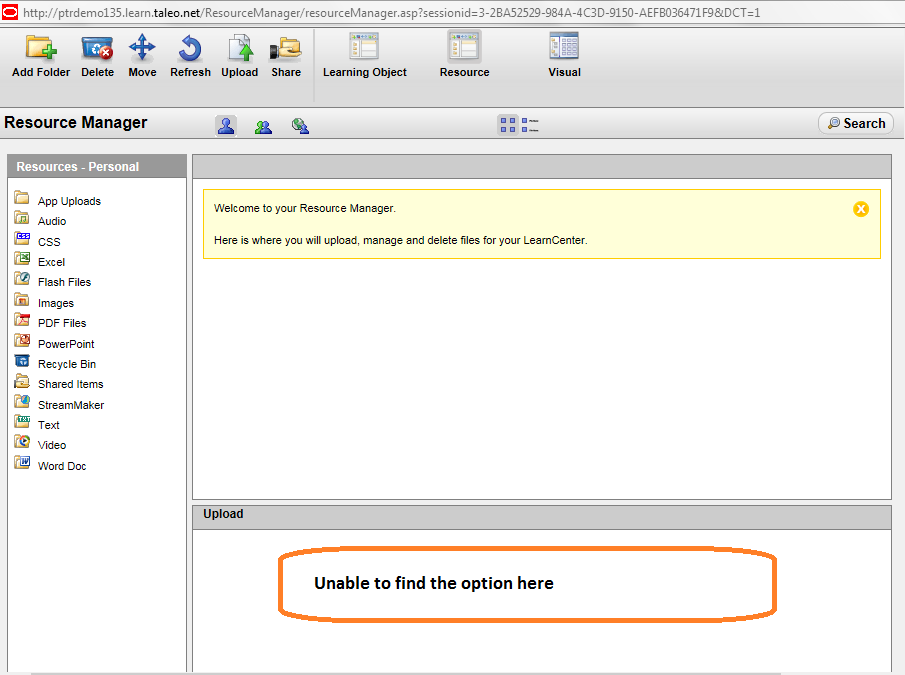
Task: Open the PDF Files folder icon
Action: point(22,320)
